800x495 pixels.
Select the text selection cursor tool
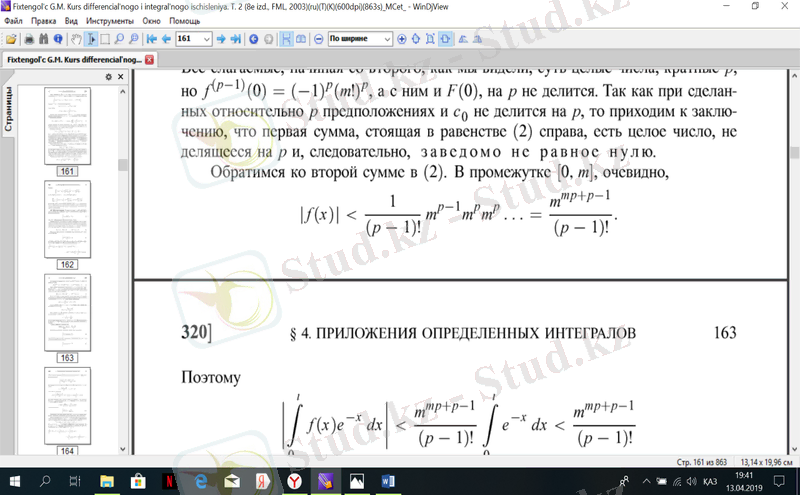[91, 39]
